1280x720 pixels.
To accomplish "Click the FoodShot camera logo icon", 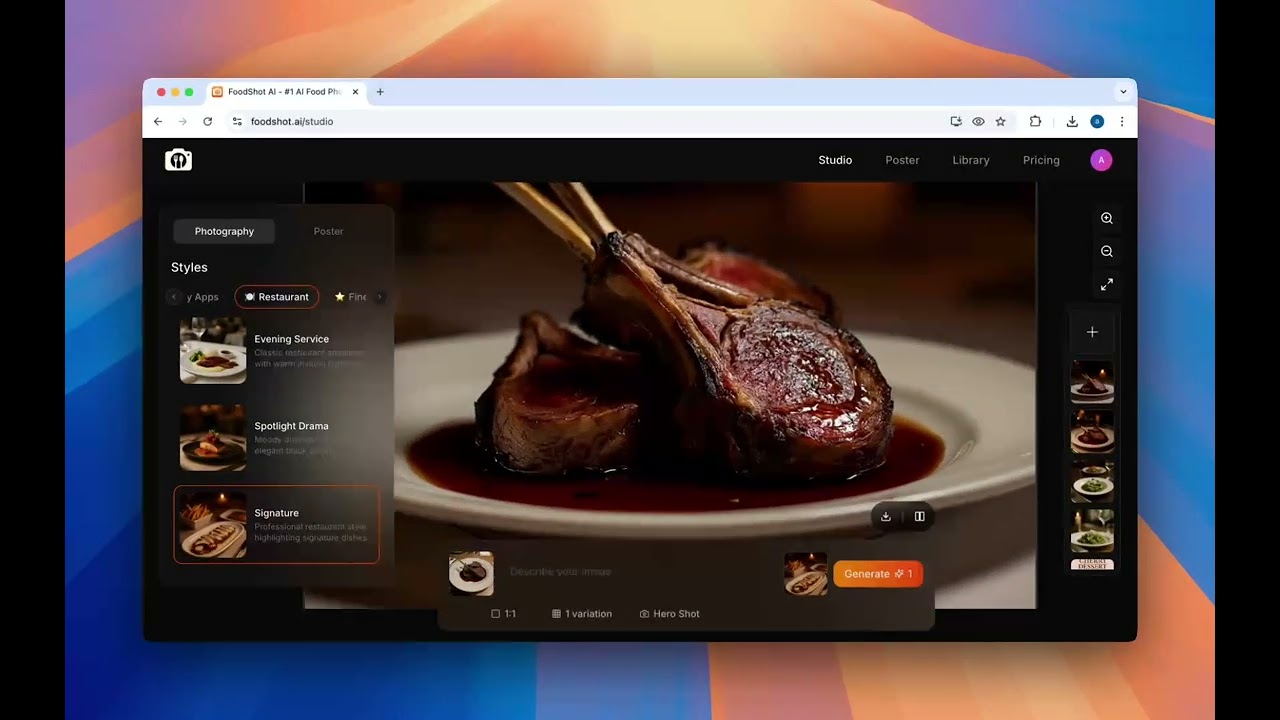I will [x=178, y=160].
